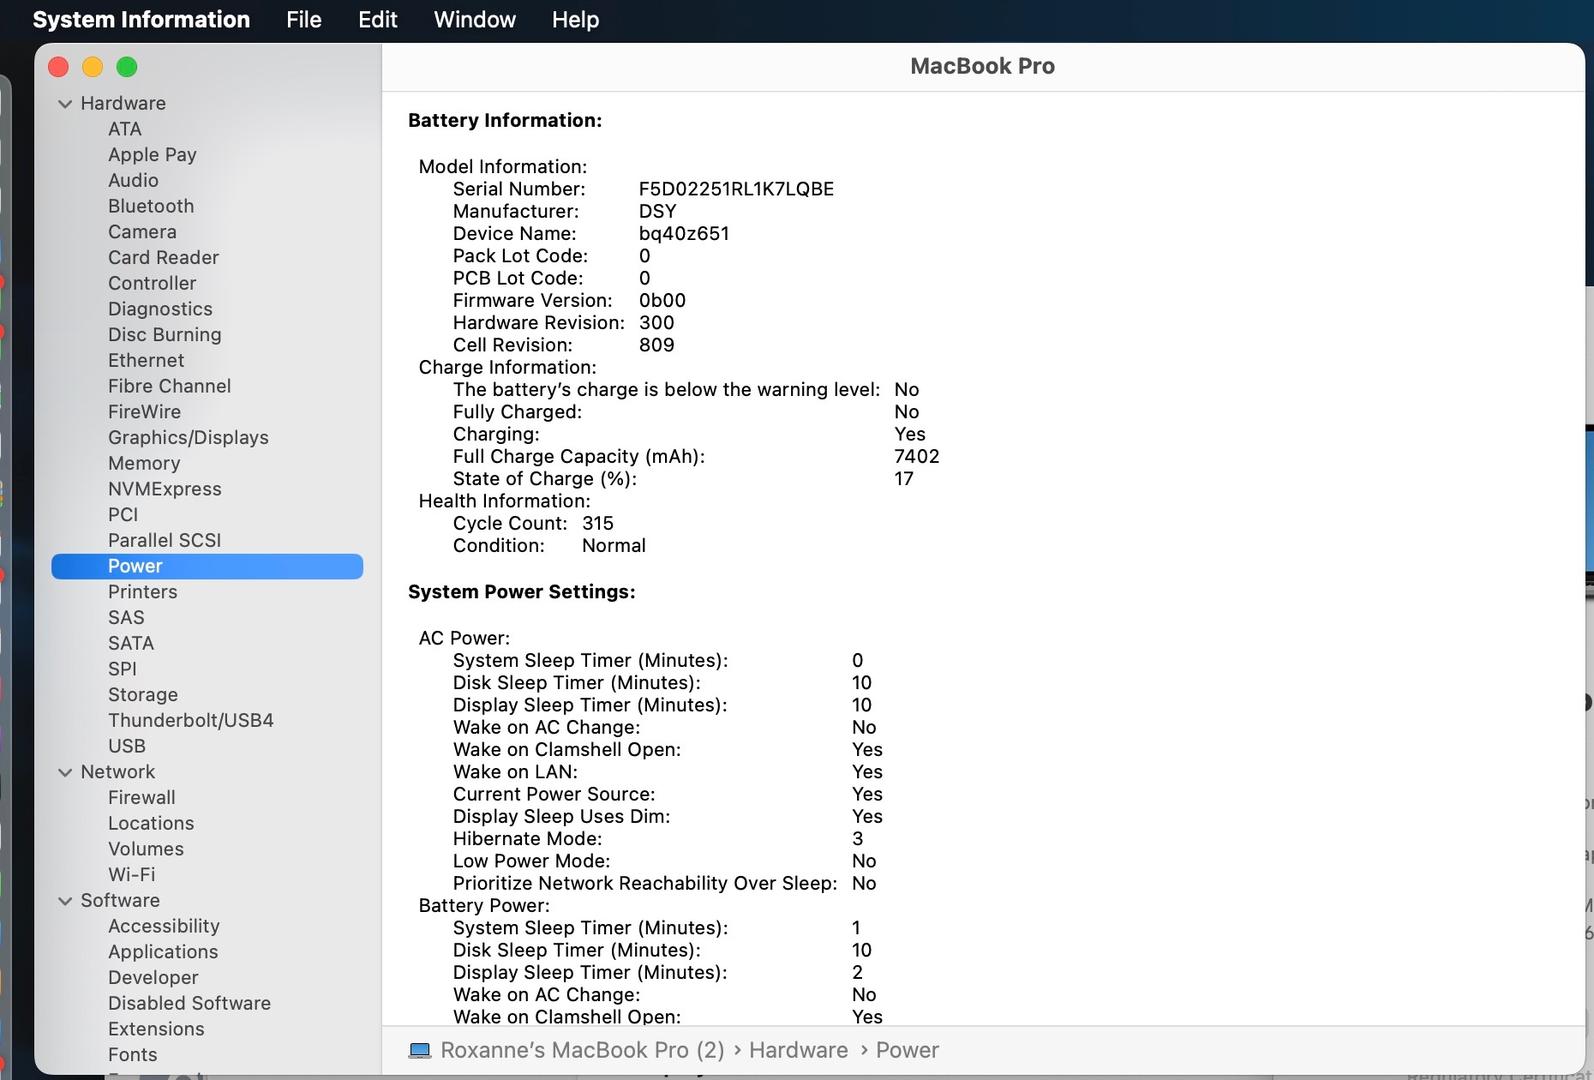
Task: Select Memory in the sidebar
Action: 144,463
